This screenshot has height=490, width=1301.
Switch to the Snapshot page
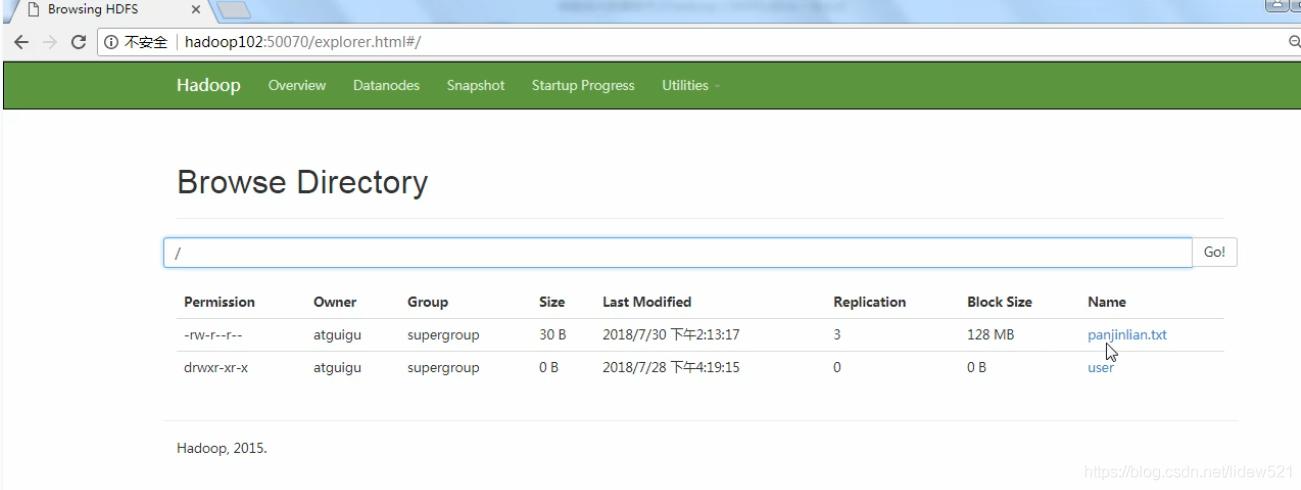point(475,86)
